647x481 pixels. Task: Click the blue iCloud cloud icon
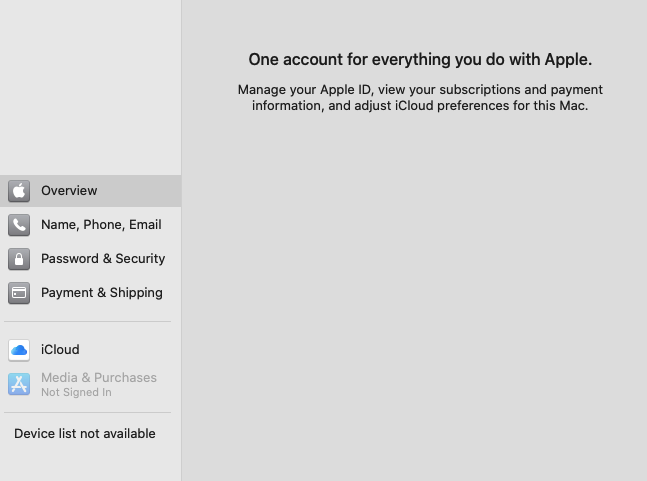pos(19,350)
